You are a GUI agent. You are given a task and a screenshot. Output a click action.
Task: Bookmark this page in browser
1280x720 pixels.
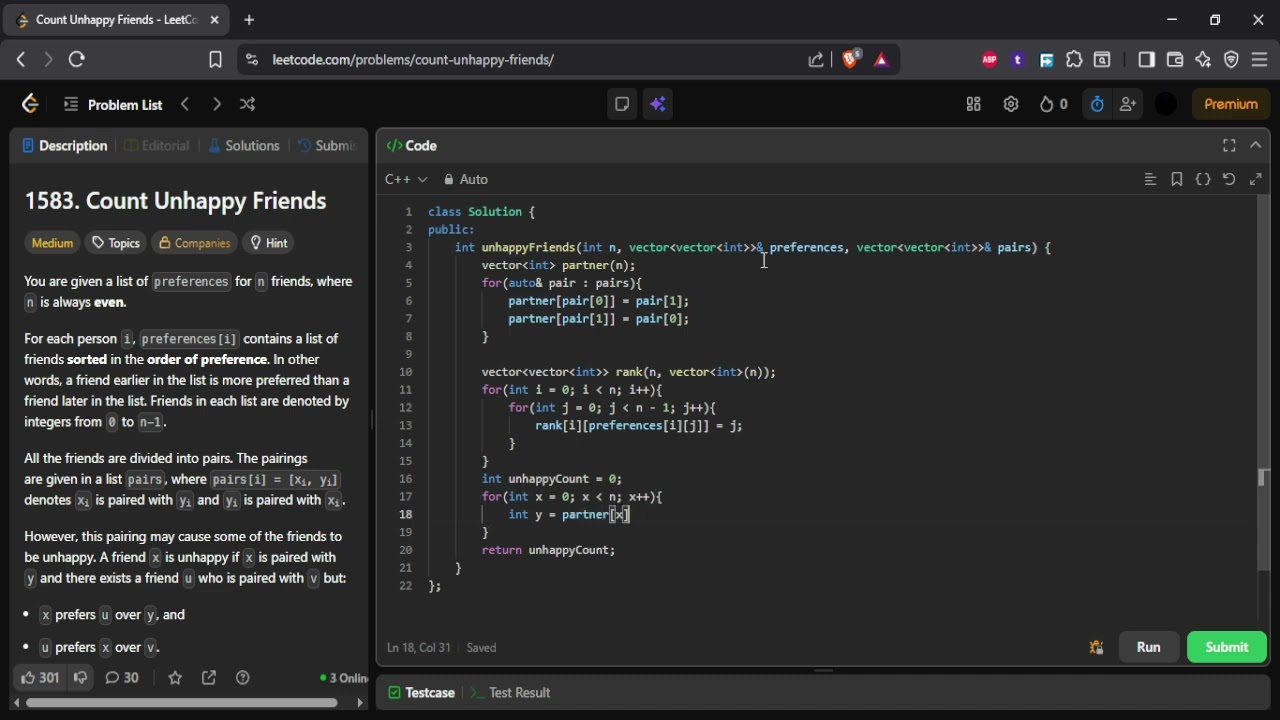pyautogui.click(x=215, y=60)
